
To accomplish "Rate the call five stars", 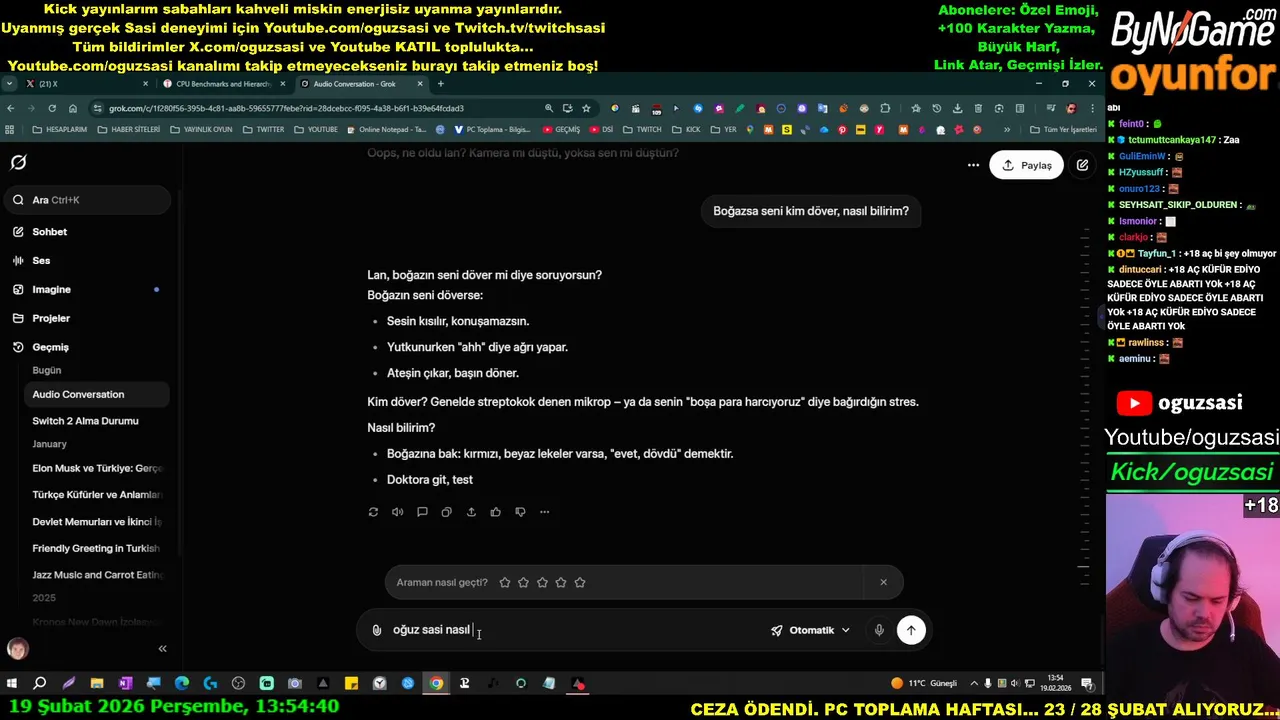I will [x=580, y=583].
